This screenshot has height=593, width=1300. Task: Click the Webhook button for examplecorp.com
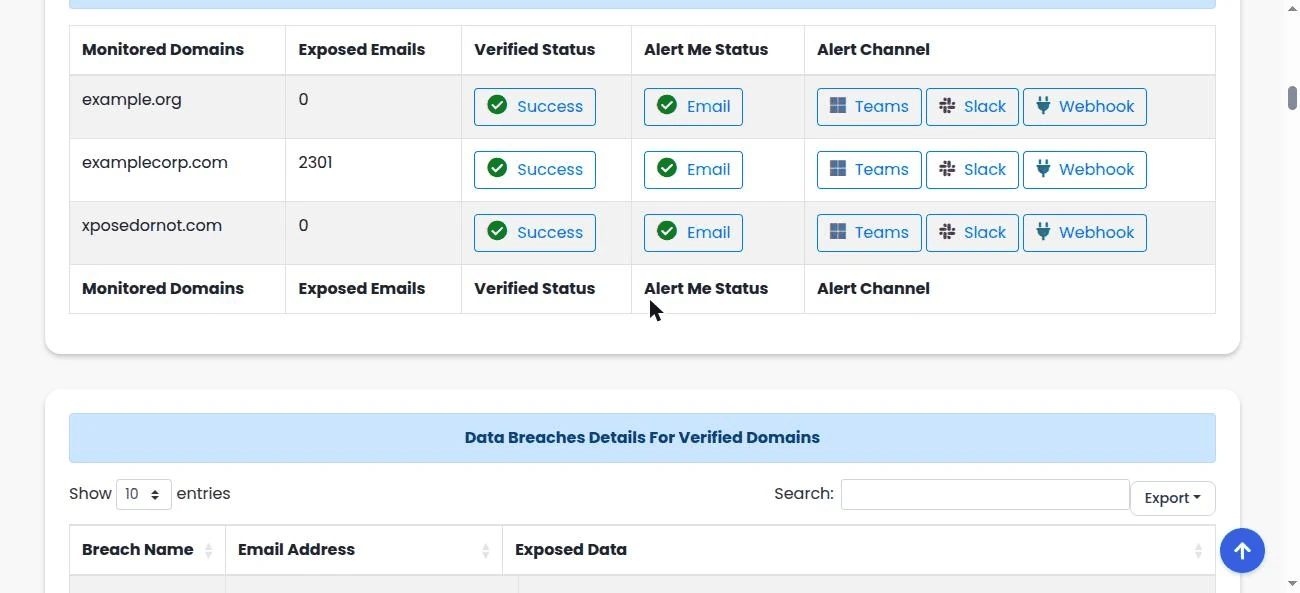tap(1085, 170)
